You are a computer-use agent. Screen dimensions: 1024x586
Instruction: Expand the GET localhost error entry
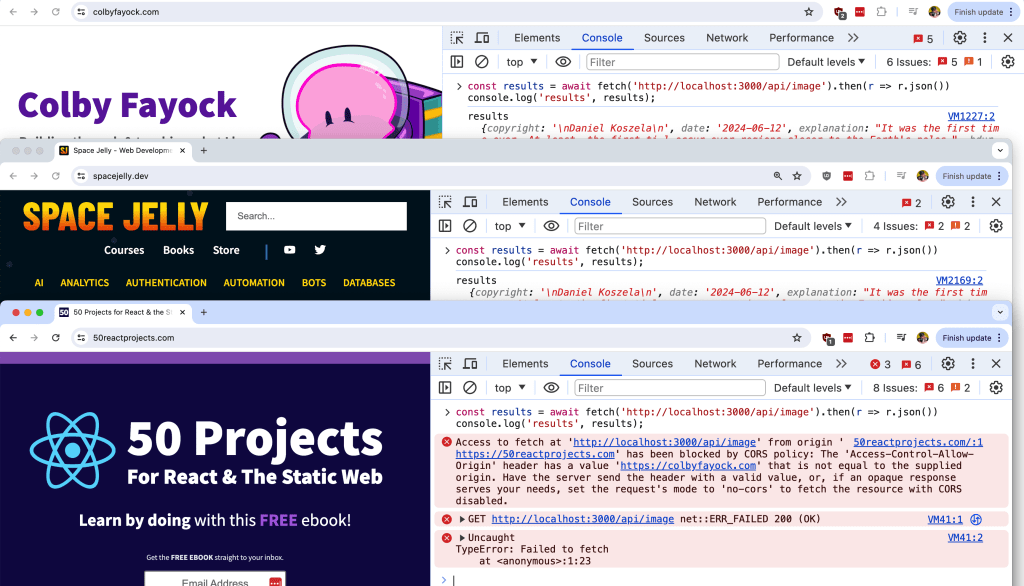[x=462, y=519]
